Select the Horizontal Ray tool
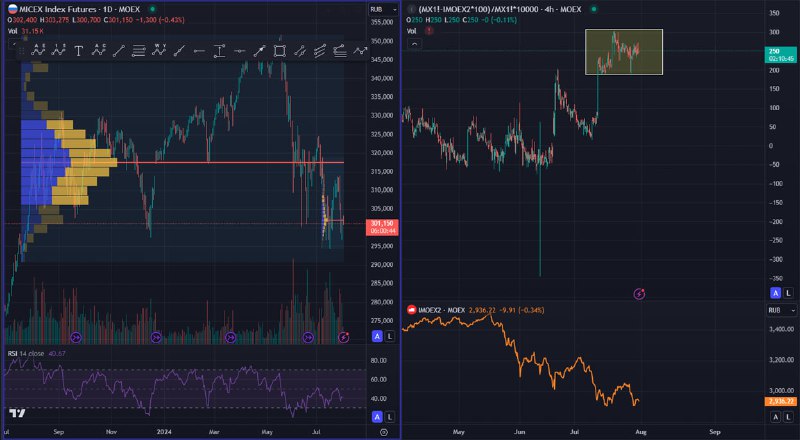Image resolution: width=800 pixels, height=440 pixels. click(199, 51)
